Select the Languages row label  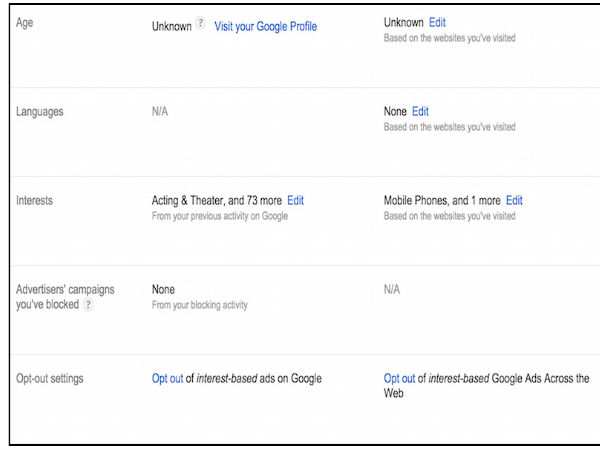tap(40, 111)
